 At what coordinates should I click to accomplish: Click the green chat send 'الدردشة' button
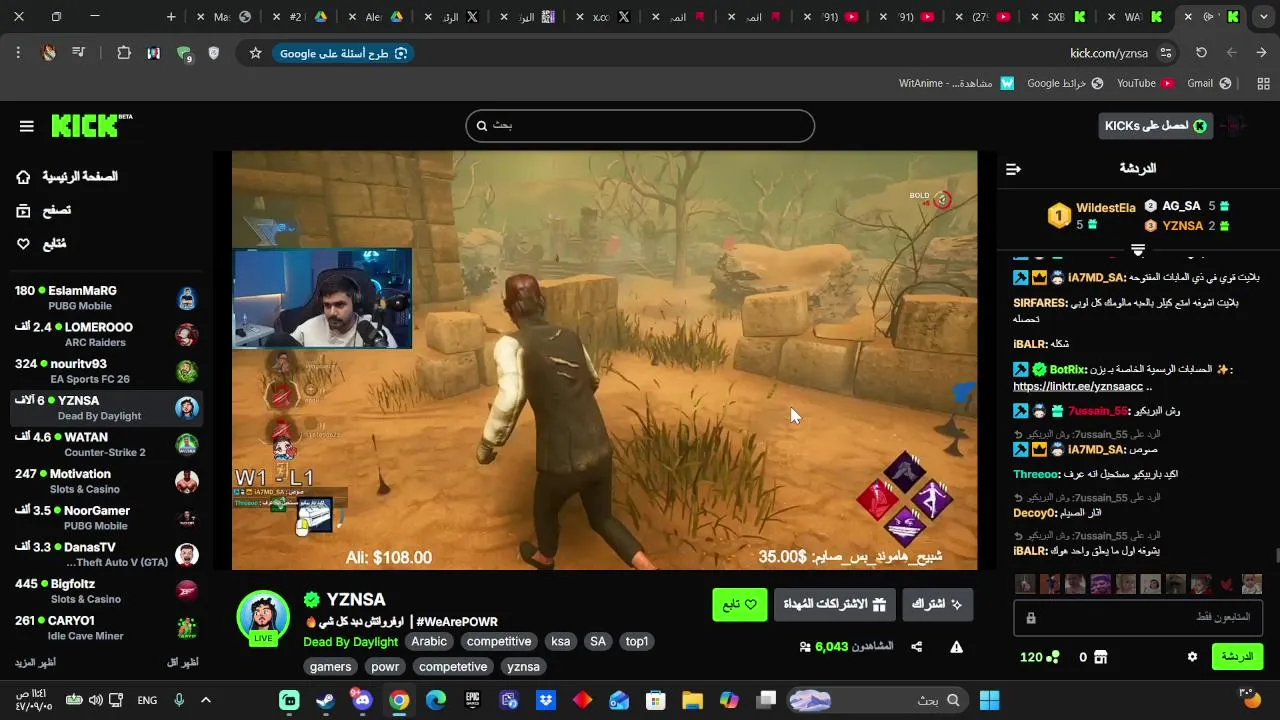pos(1237,657)
